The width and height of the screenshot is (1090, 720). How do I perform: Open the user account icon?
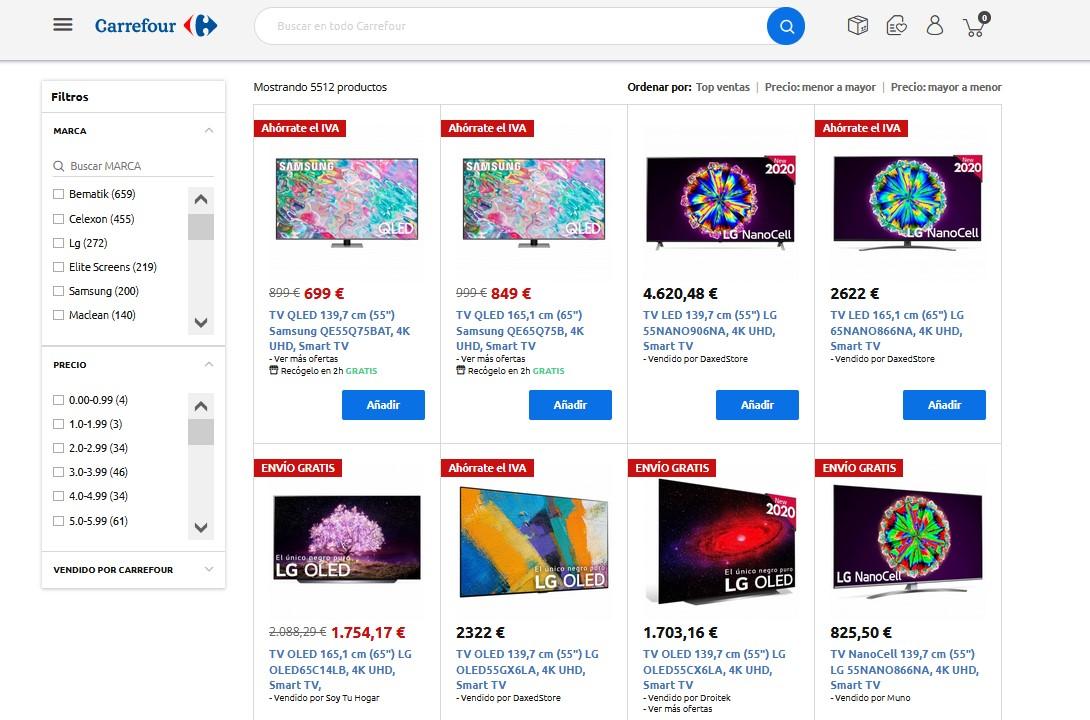(935, 26)
